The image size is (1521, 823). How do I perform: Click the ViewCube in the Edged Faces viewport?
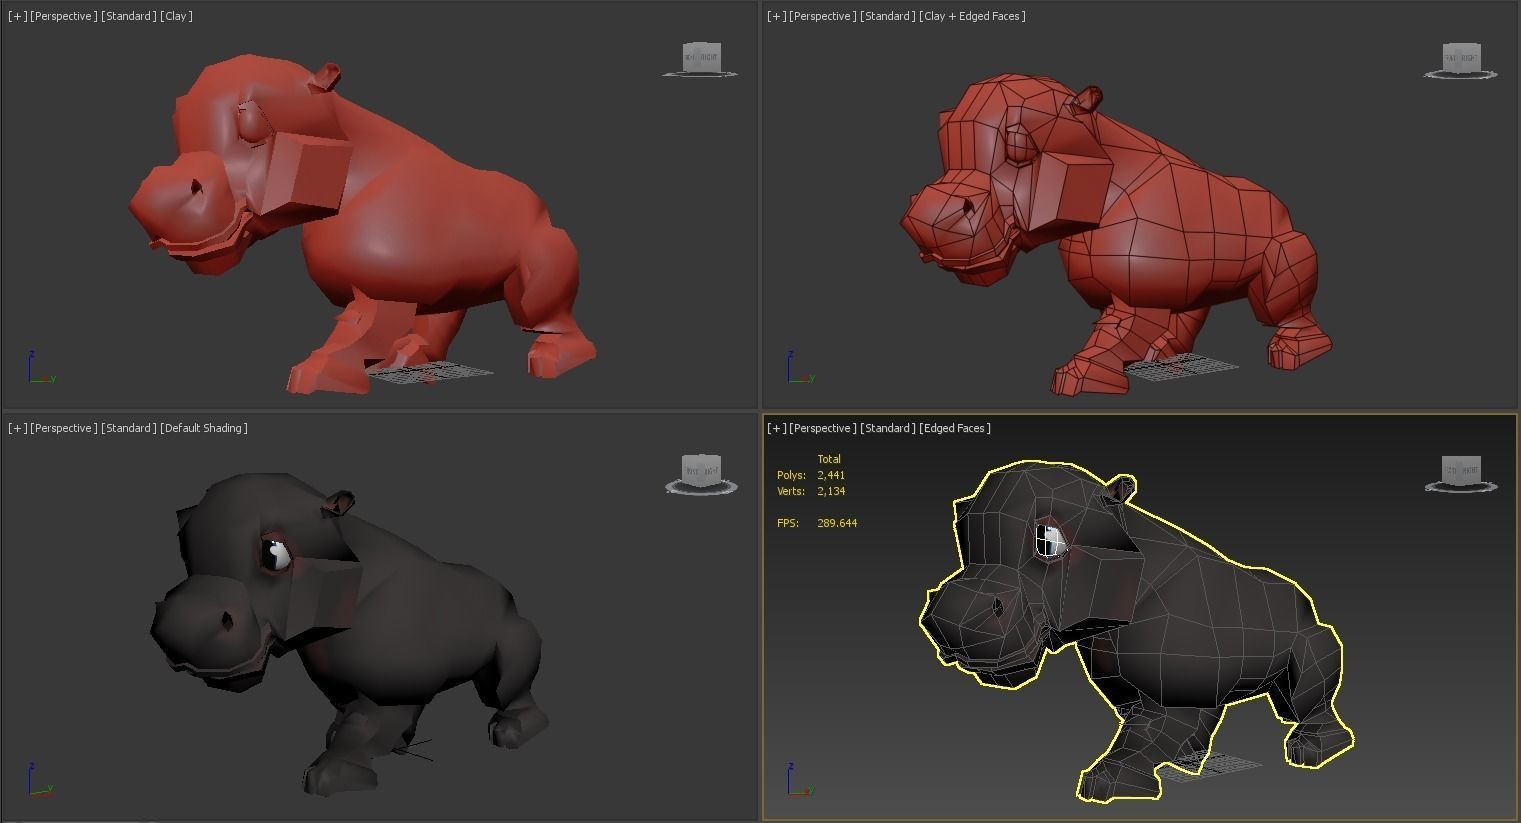(x=1461, y=472)
